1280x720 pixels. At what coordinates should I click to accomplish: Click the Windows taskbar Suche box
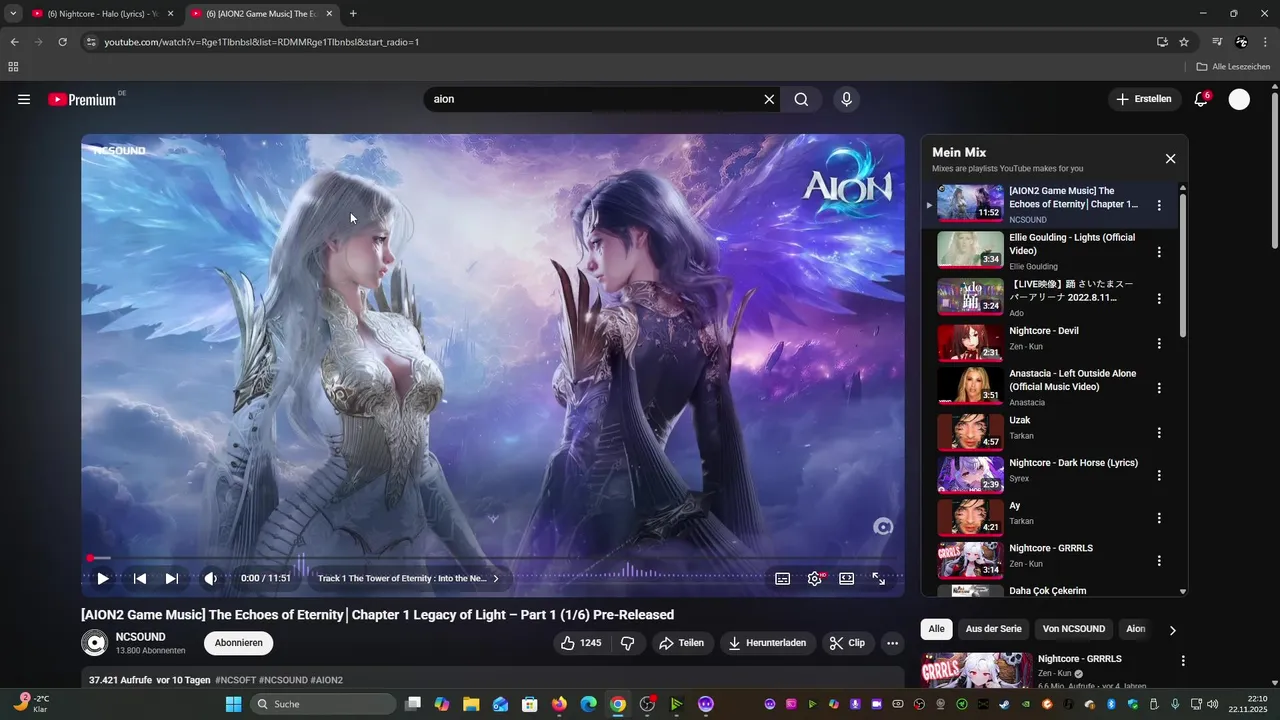[322, 704]
